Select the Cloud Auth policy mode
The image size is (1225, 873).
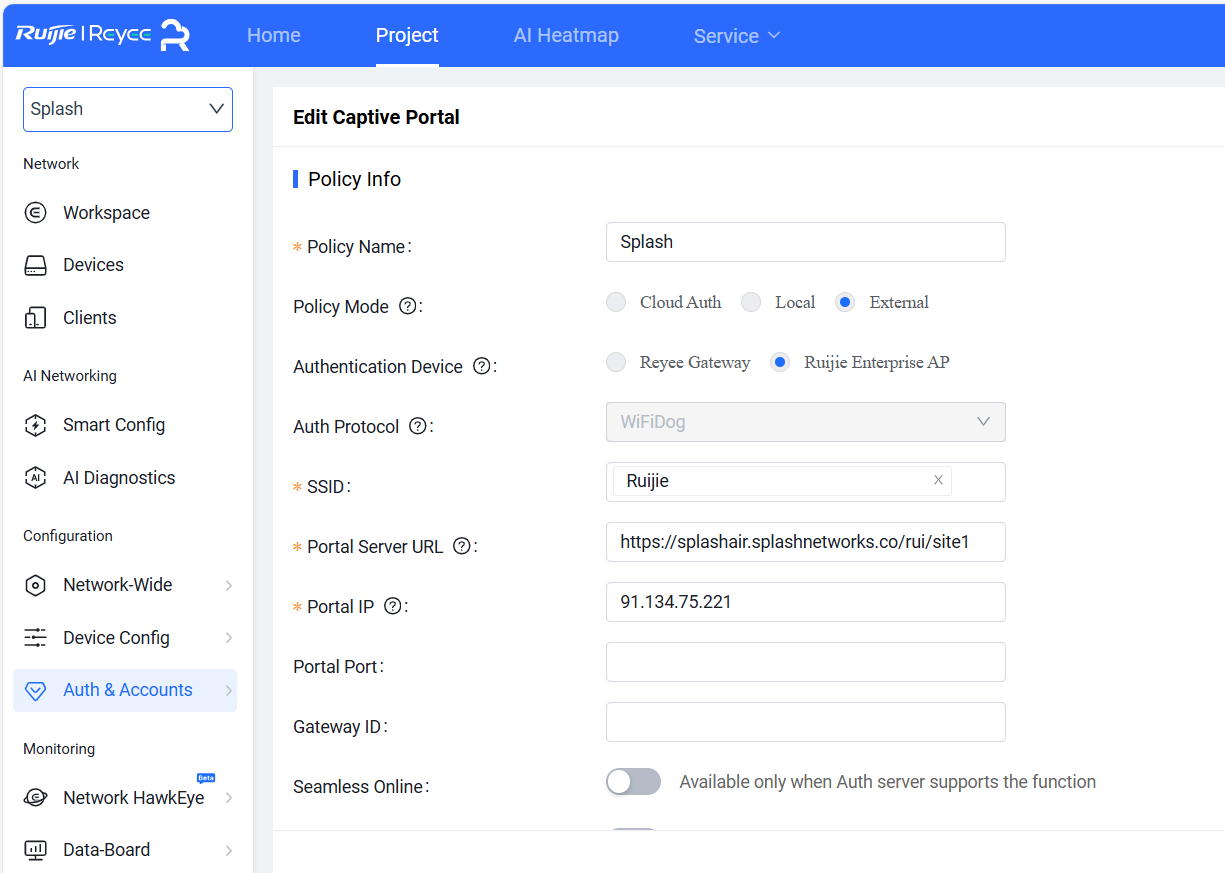[x=616, y=302]
